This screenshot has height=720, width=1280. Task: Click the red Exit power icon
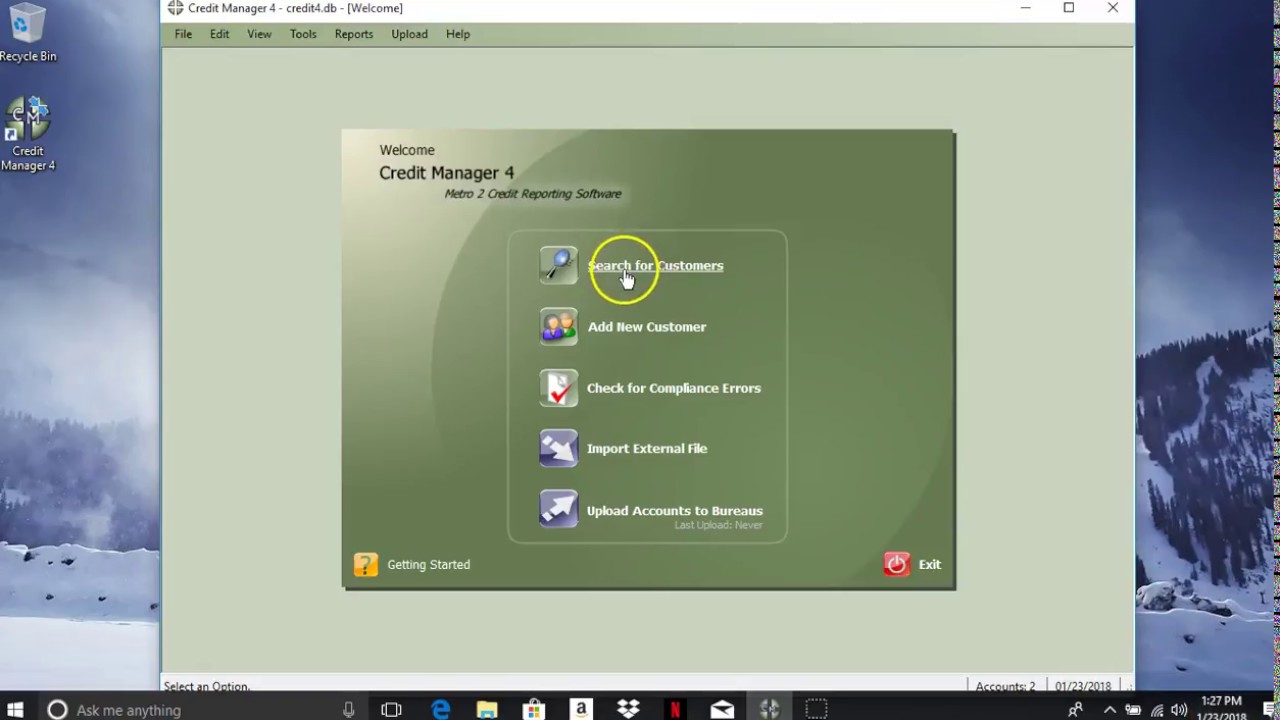[896, 564]
